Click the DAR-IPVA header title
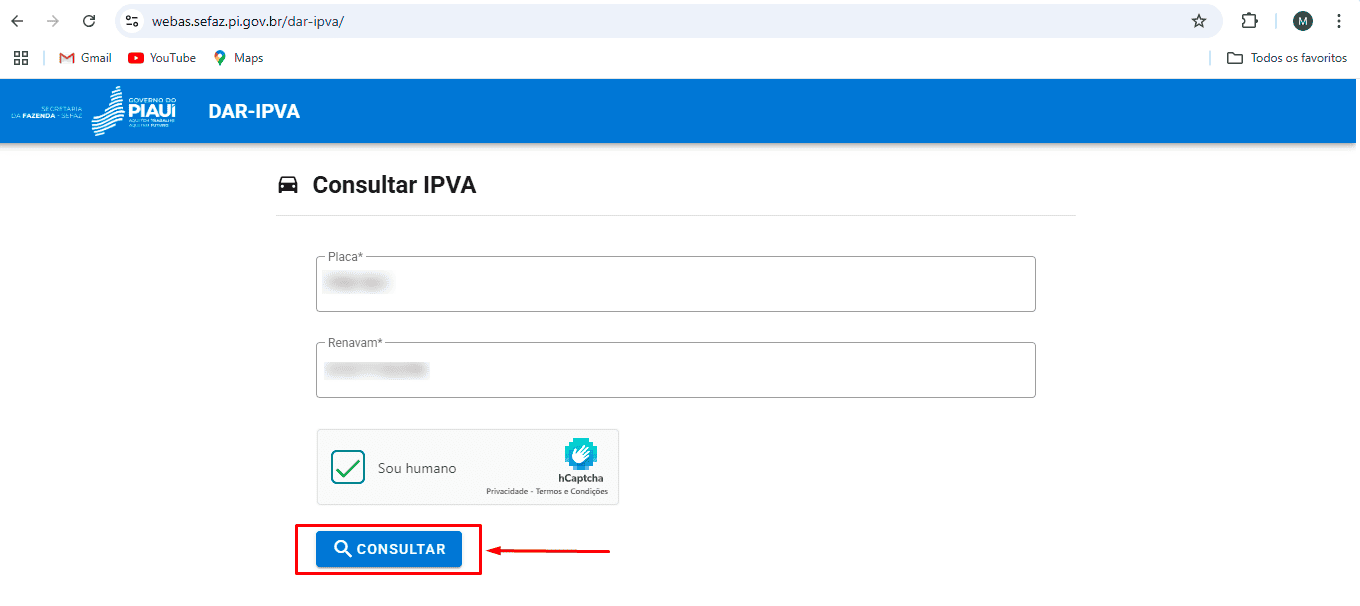Screen dimensions: 1360x606 coord(252,111)
